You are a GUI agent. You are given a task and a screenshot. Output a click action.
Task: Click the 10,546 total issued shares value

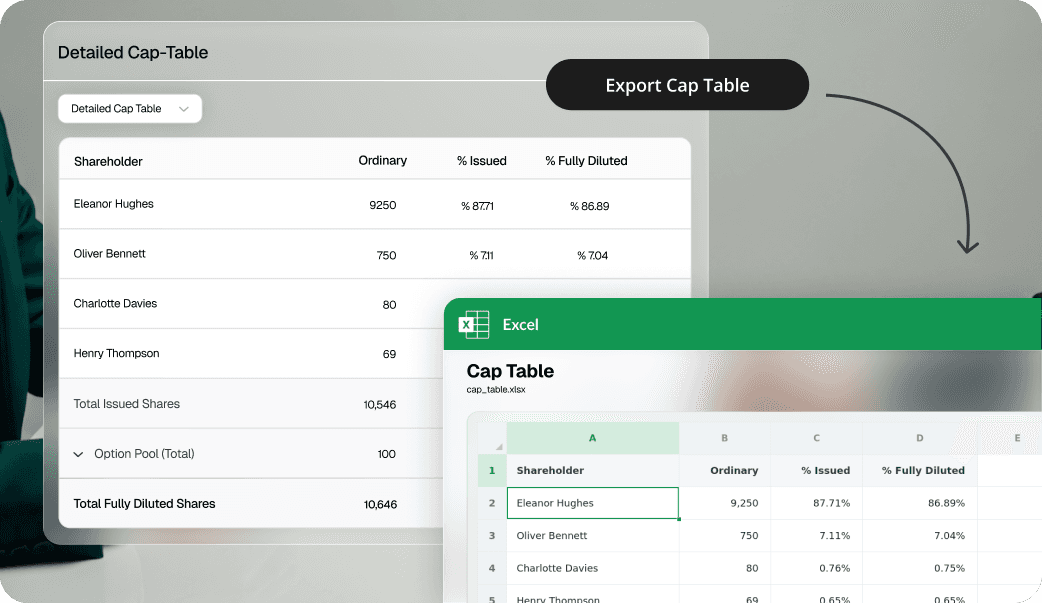[380, 405]
